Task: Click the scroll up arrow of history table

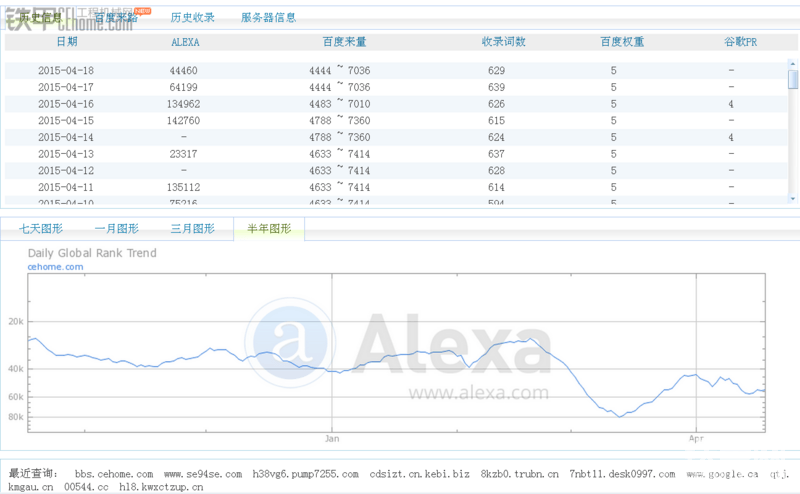Action: coord(792,64)
